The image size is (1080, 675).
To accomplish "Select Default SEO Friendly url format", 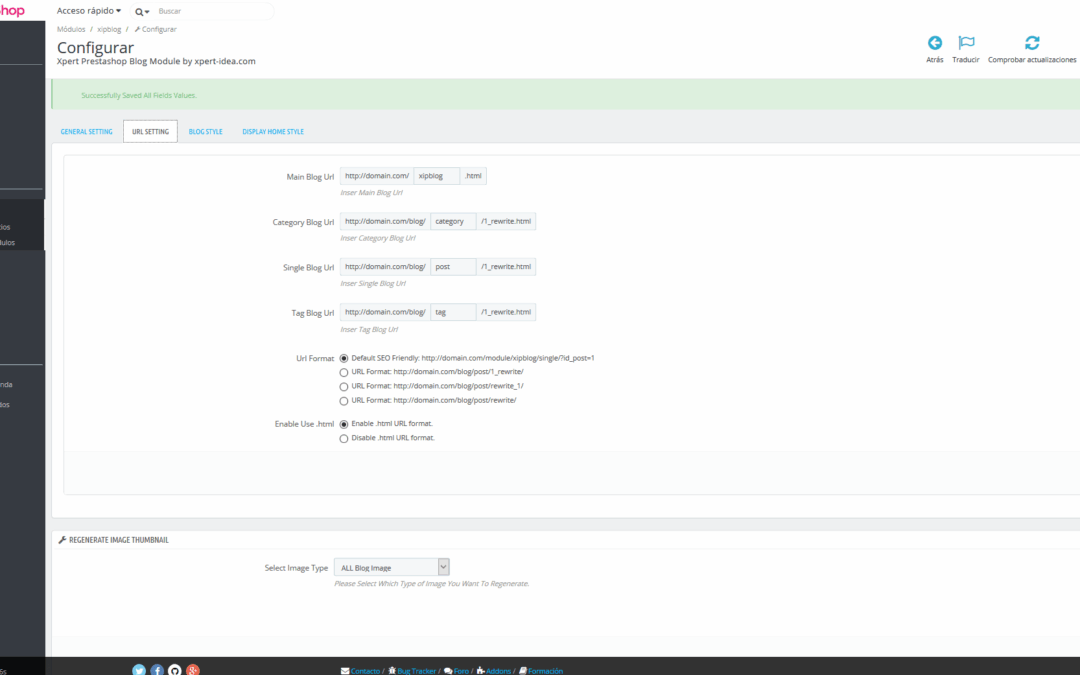I will click(344, 358).
